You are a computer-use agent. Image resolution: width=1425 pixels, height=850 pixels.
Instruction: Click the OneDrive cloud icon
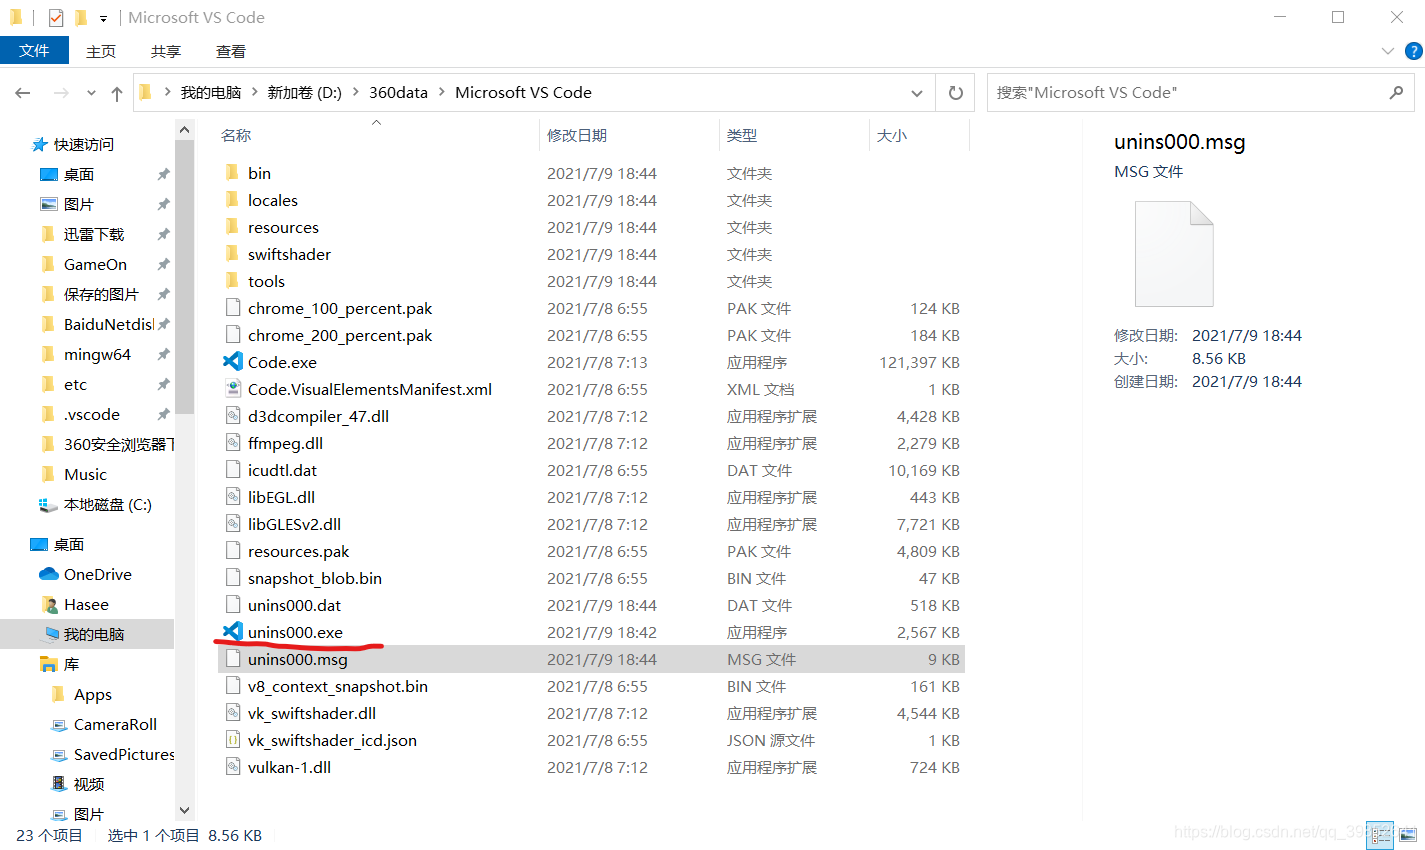pos(48,574)
